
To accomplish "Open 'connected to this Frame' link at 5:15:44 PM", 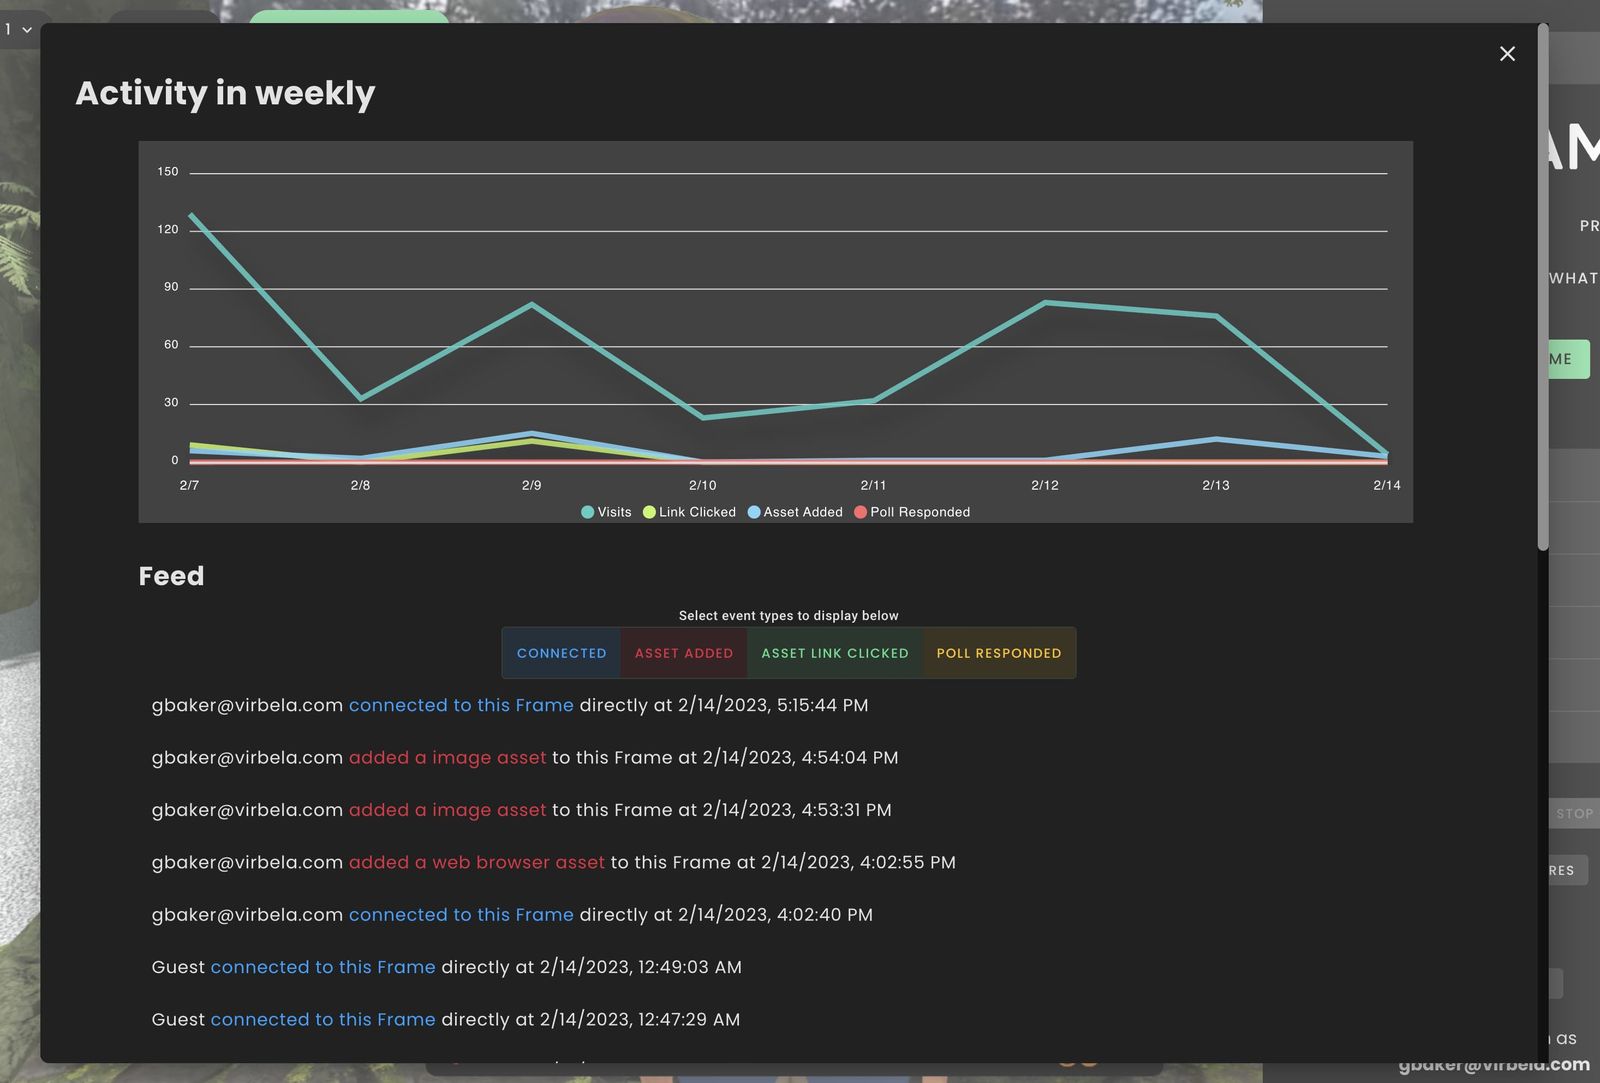I will click(x=461, y=705).
